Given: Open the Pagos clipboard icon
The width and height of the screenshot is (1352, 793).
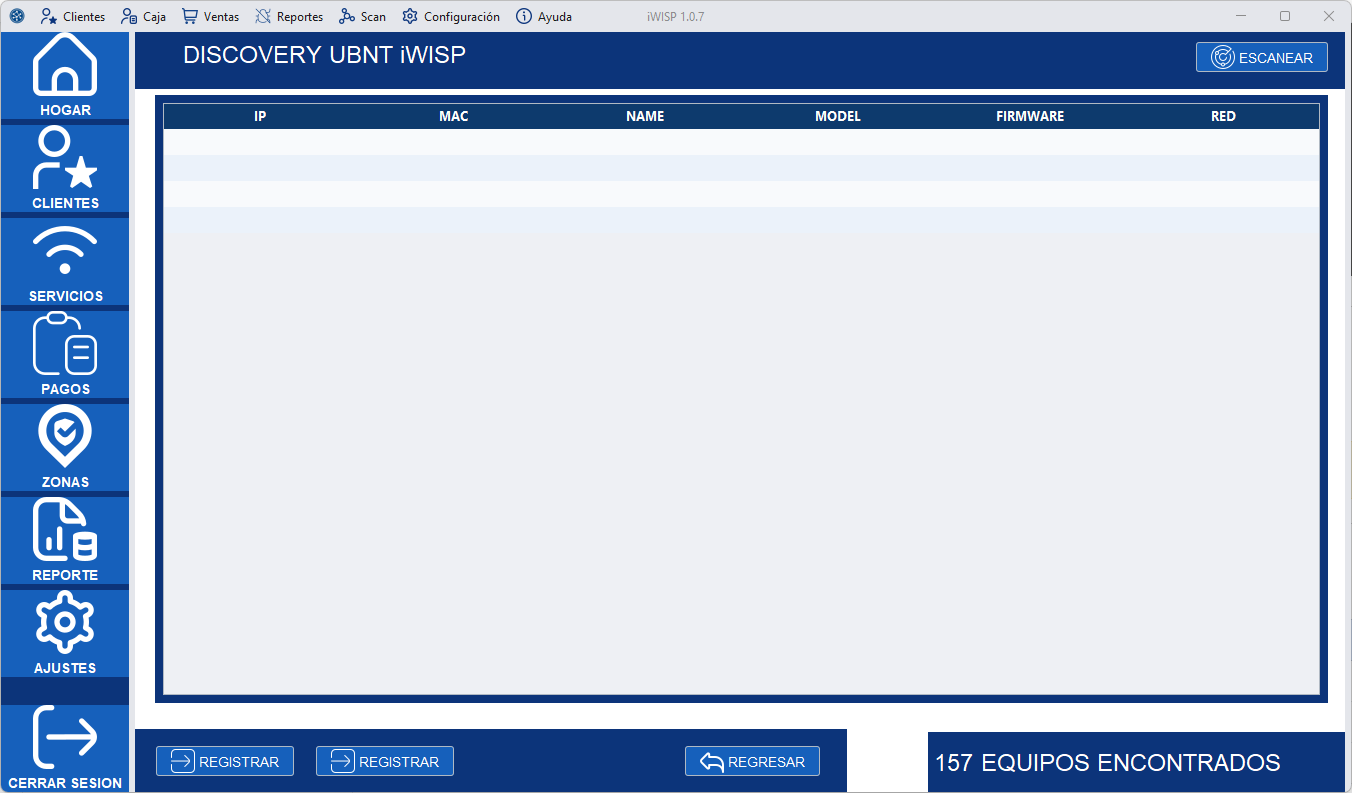Looking at the screenshot, I should (64, 344).
